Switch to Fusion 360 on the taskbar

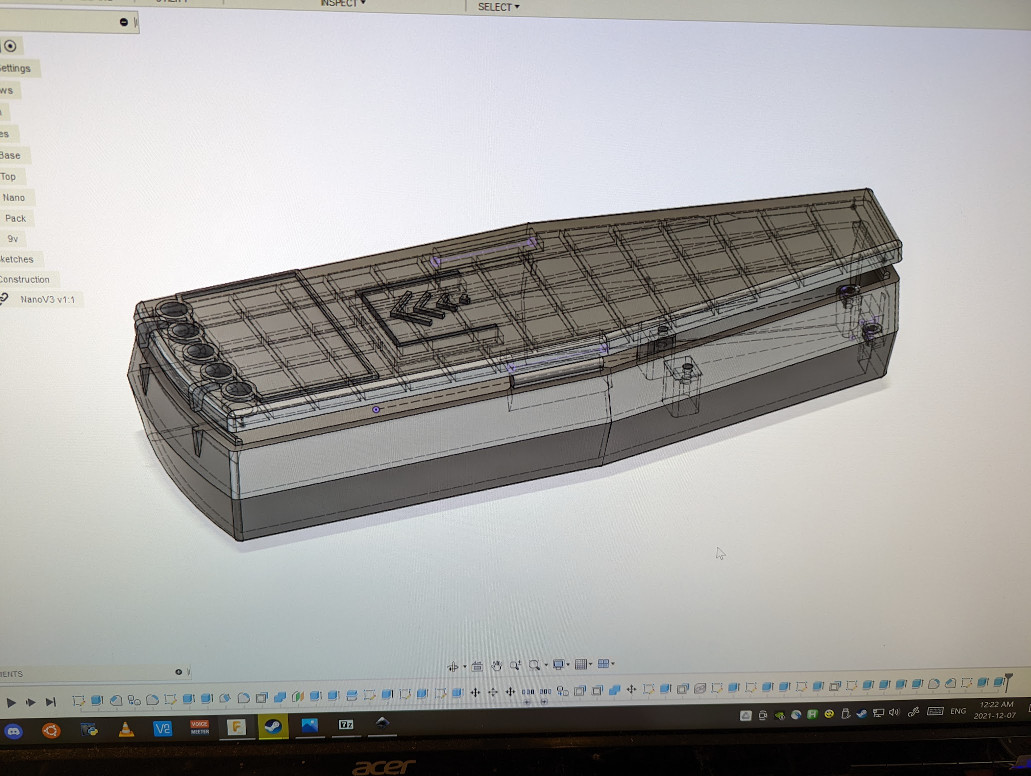[x=235, y=727]
